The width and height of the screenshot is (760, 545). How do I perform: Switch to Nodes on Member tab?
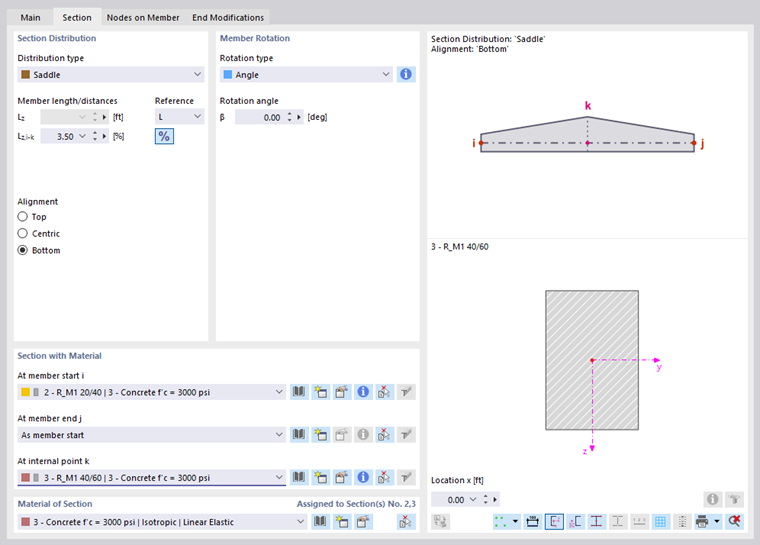coord(143,17)
